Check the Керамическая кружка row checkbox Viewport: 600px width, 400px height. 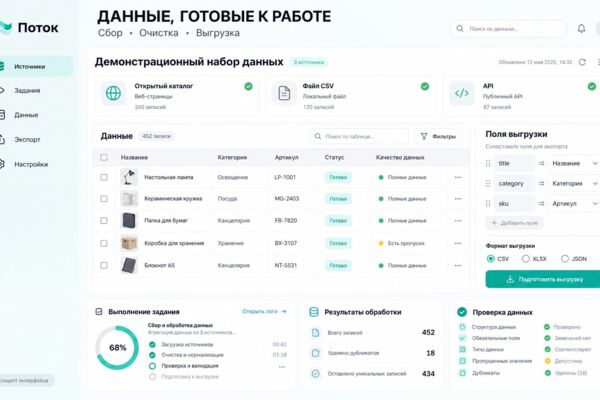tap(104, 199)
